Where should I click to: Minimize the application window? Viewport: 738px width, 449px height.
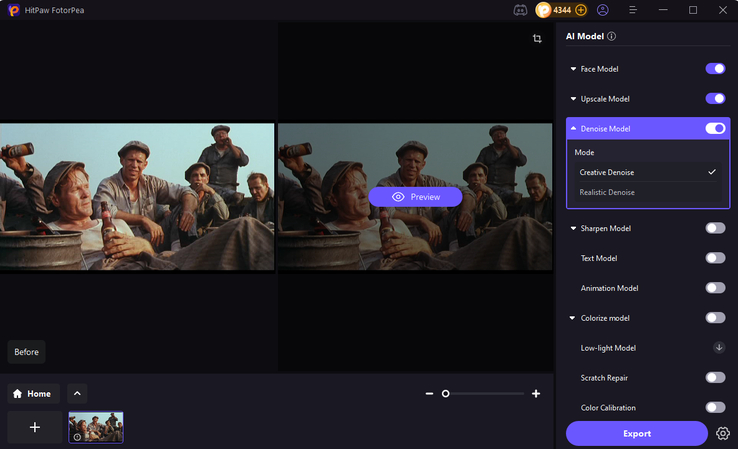[663, 10]
